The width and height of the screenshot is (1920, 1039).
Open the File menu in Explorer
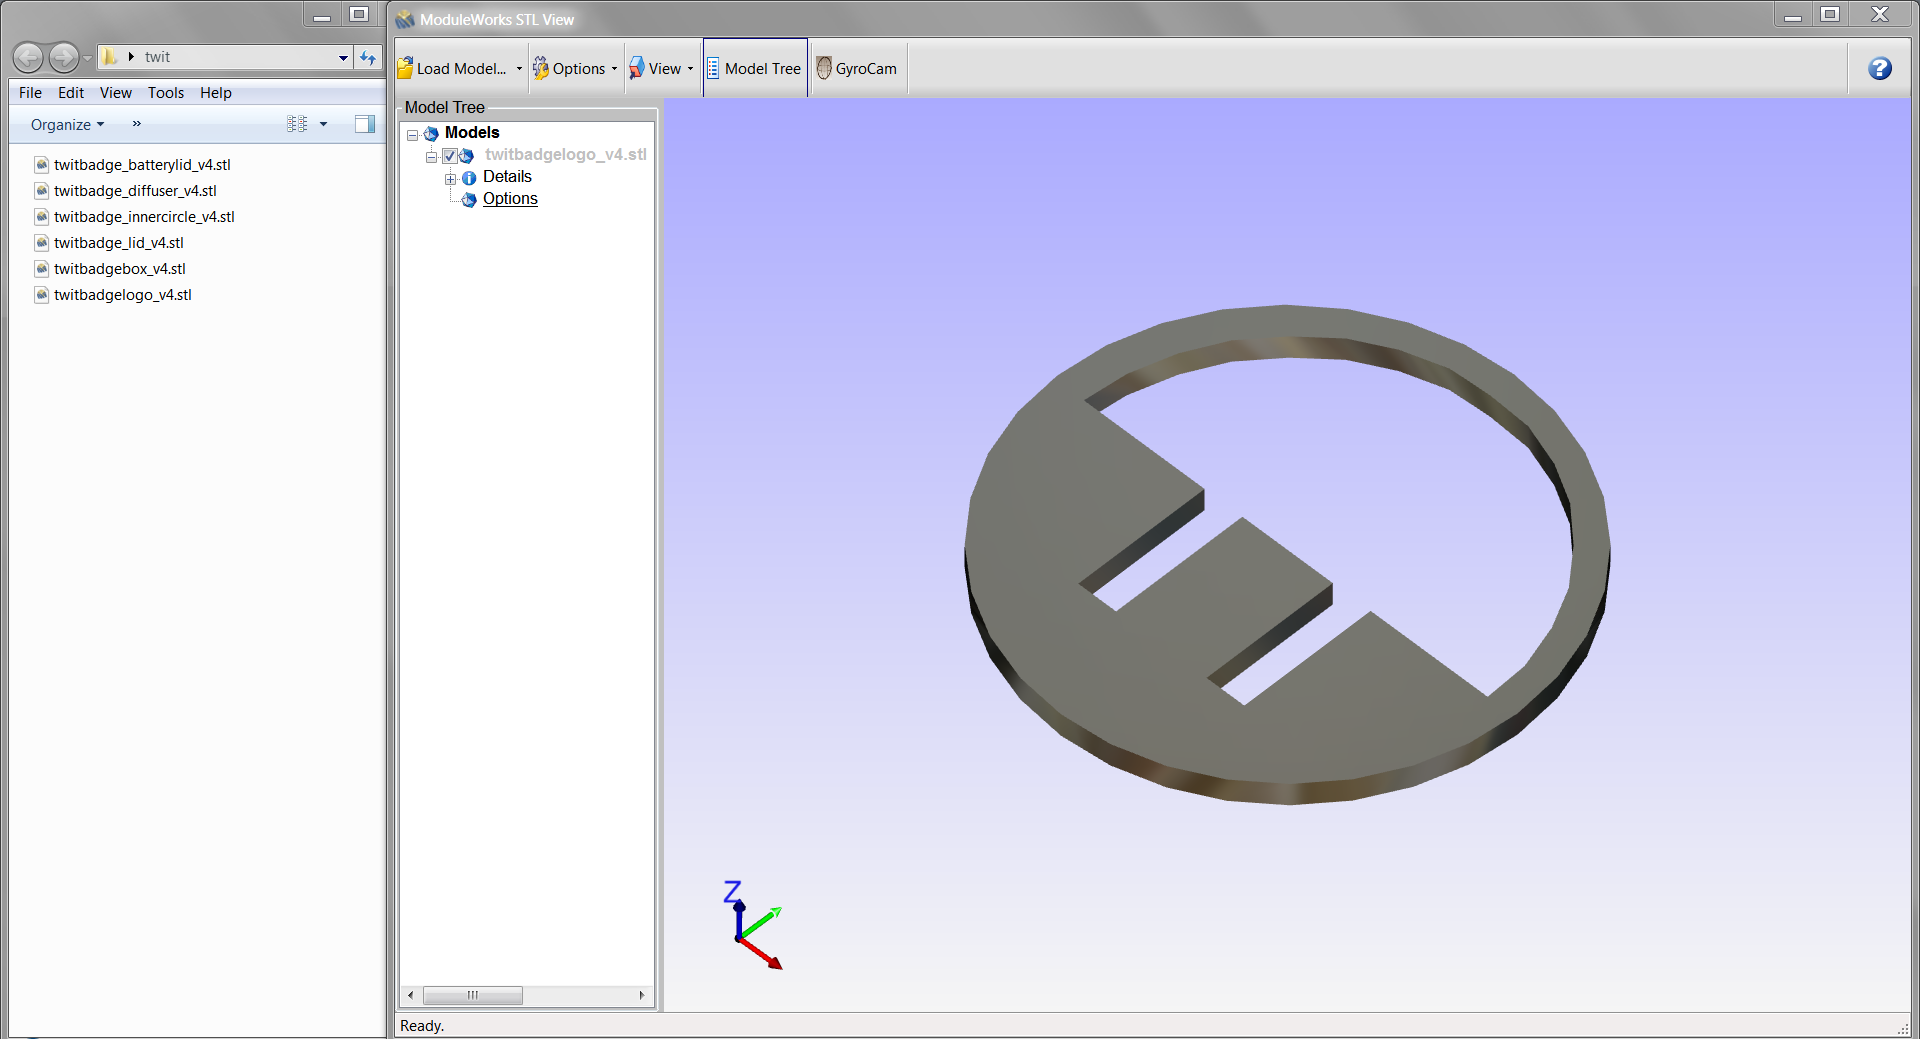click(30, 93)
